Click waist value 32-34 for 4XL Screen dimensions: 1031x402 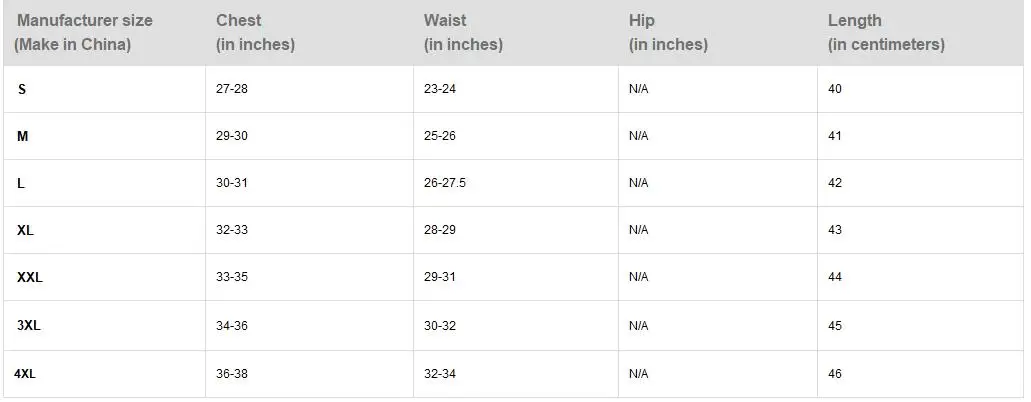pyautogui.click(x=439, y=374)
